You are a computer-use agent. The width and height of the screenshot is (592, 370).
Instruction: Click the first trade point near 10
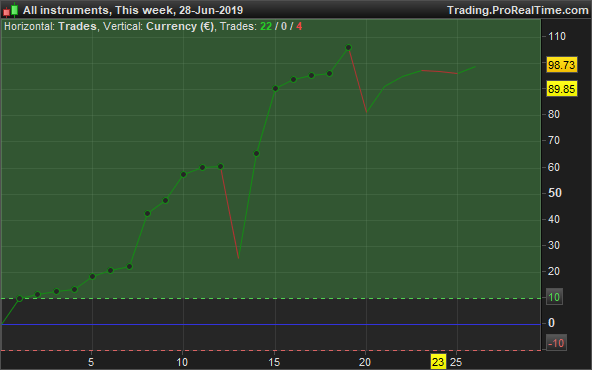click(x=20, y=299)
